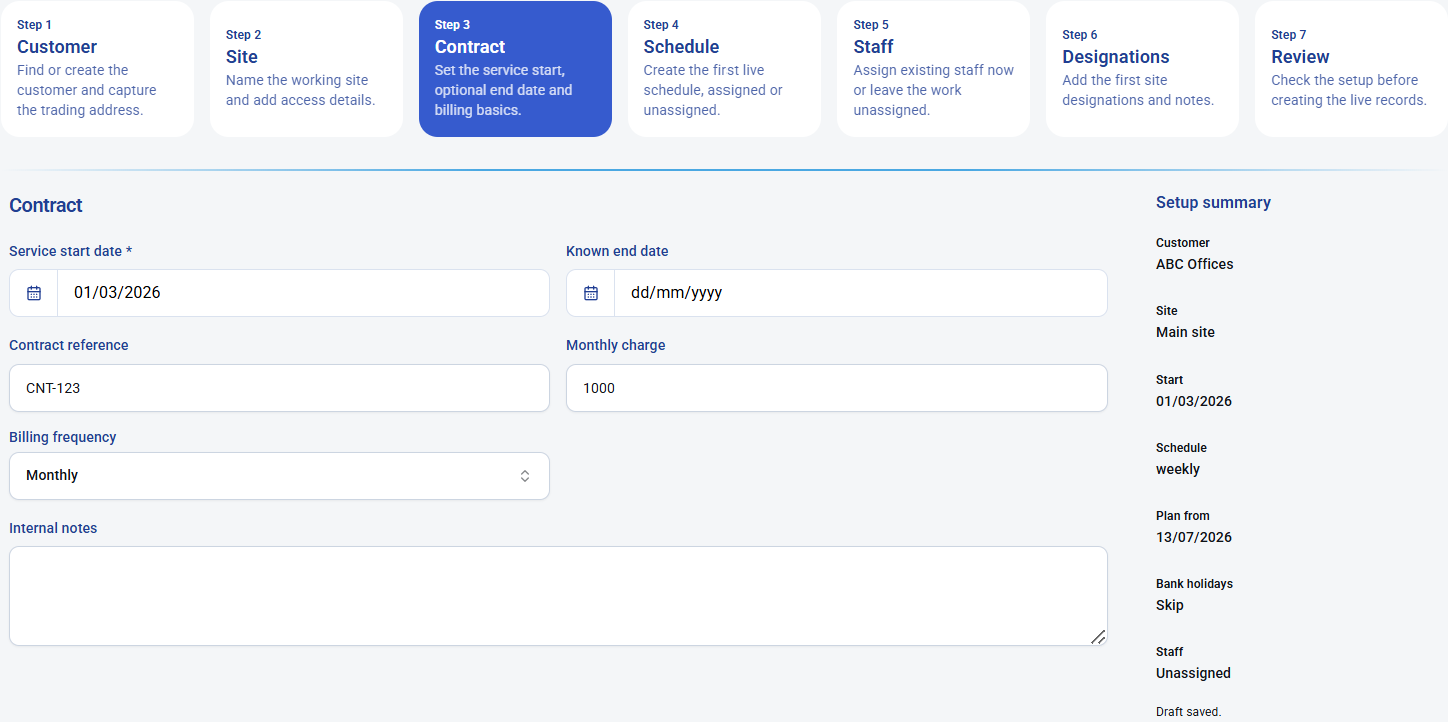
Task: Click the summary Site value Main site
Action: pyautogui.click(x=1185, y=333)
